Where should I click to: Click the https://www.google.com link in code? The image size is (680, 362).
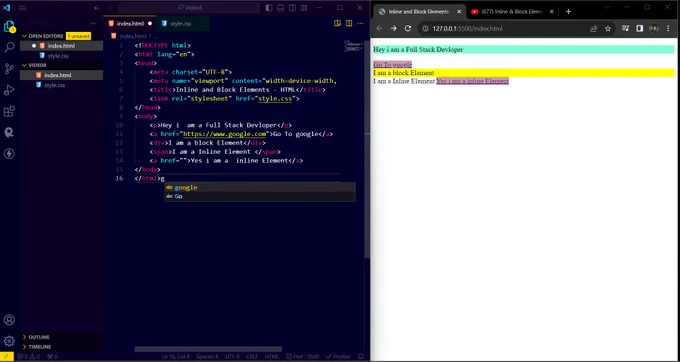pos(225,134)
